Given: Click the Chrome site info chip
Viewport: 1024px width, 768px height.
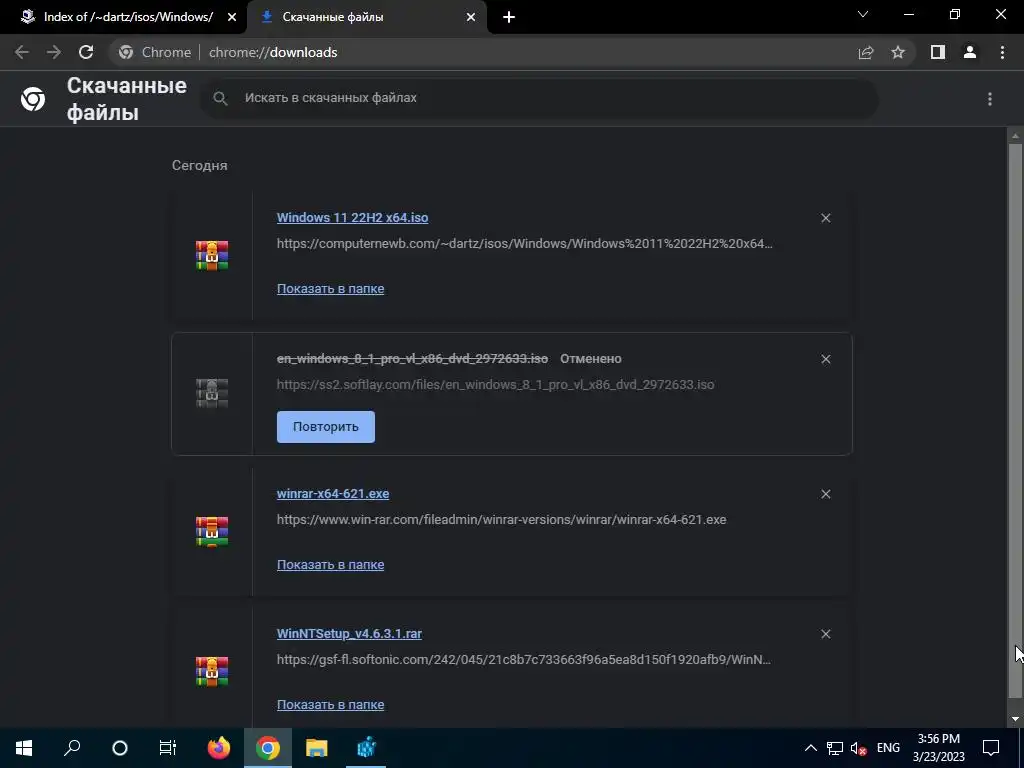Looking at the screenshot, I should [x=155, y=52].
